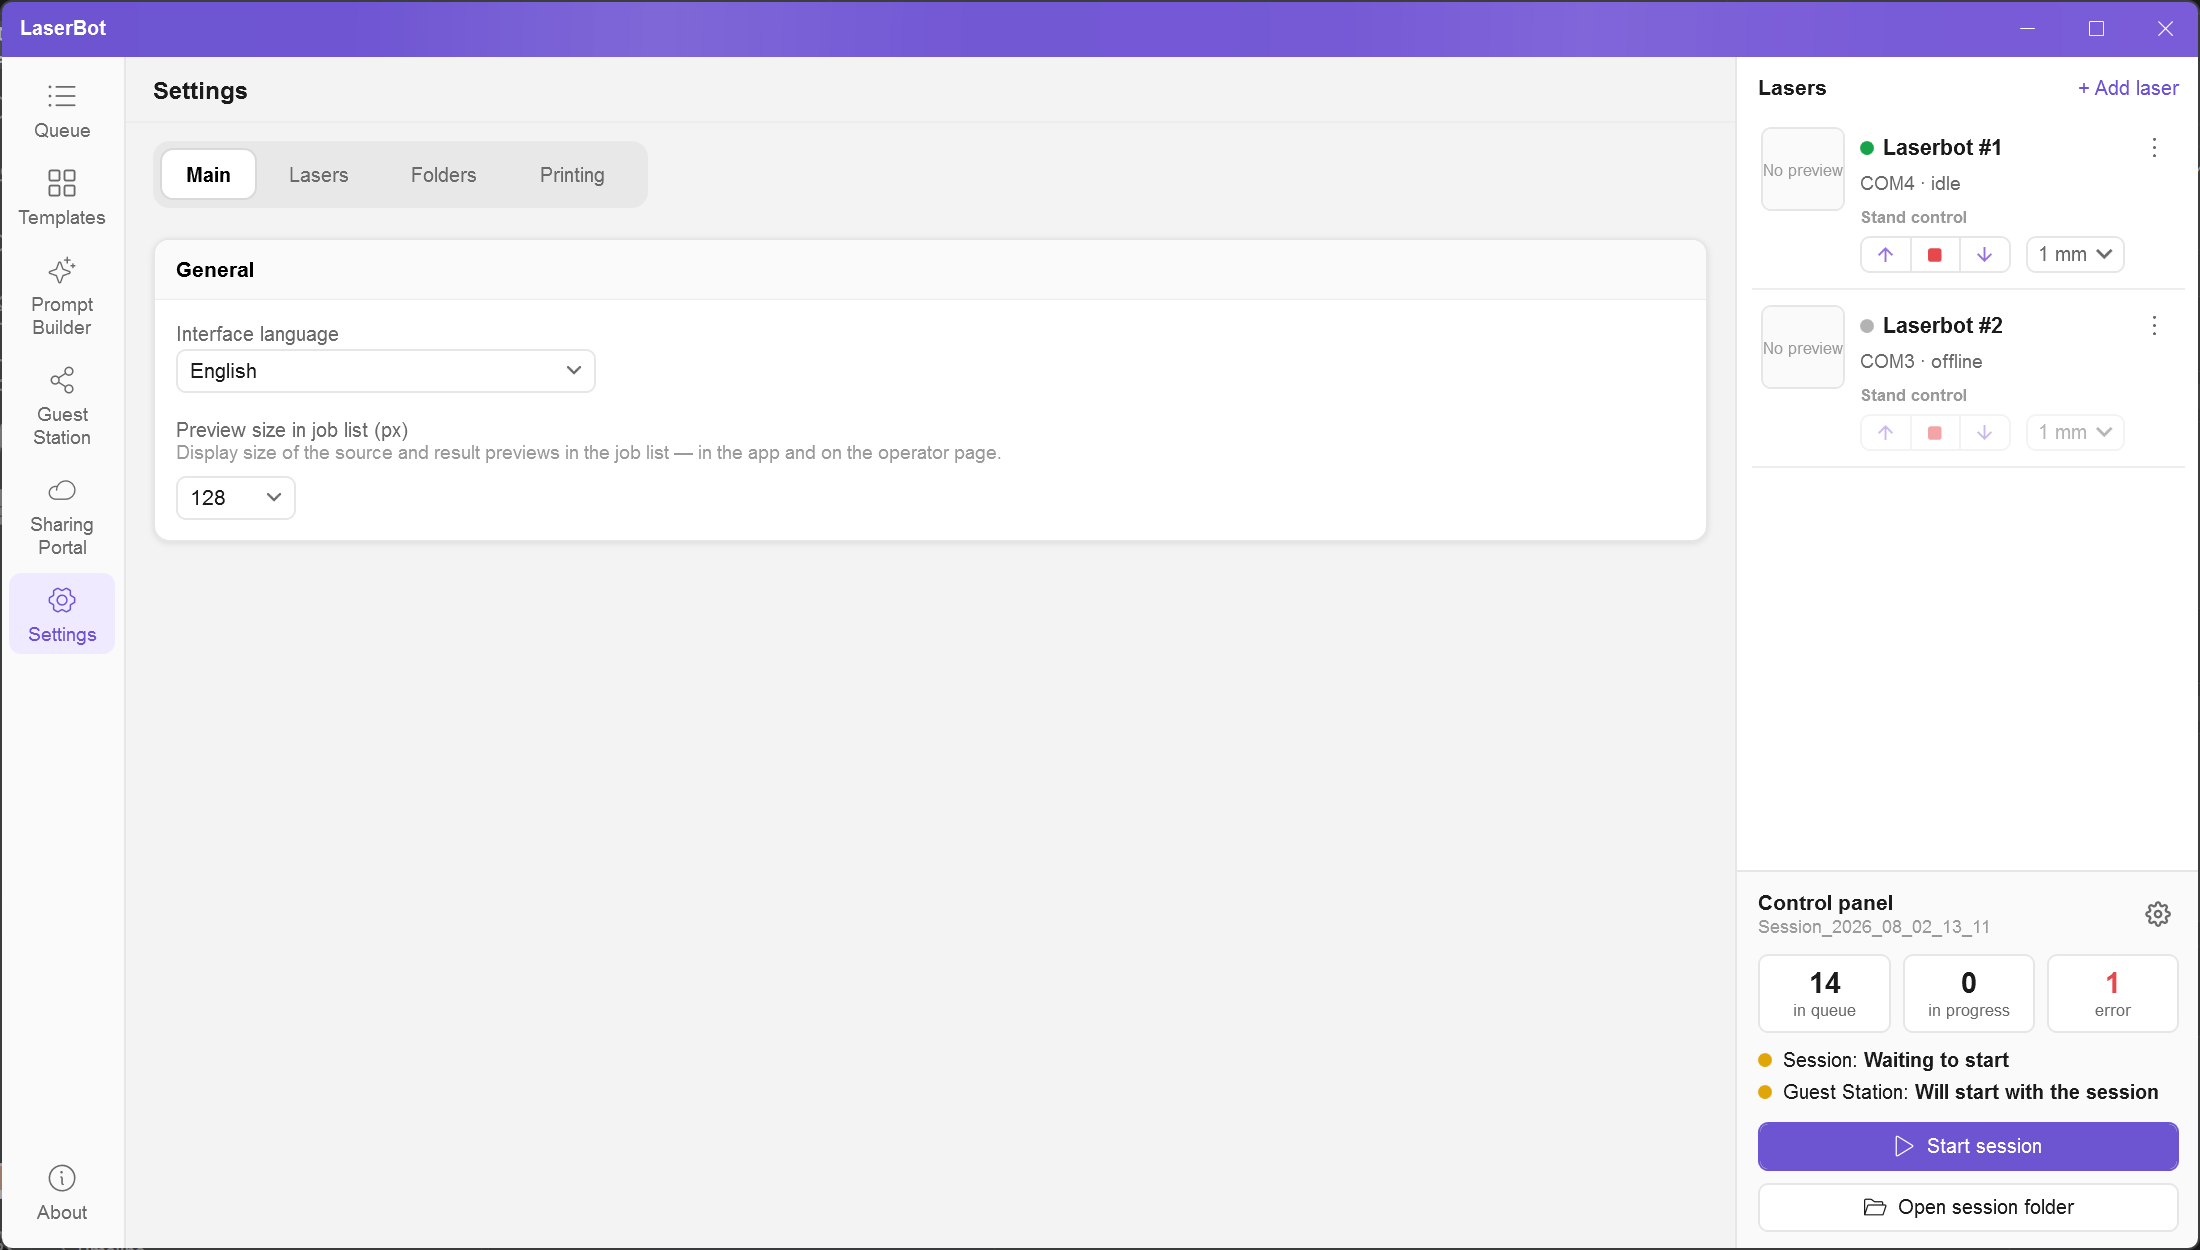Open Laserbot #1 more options menu
Screen dimensions: 2200x1250
2154,148
